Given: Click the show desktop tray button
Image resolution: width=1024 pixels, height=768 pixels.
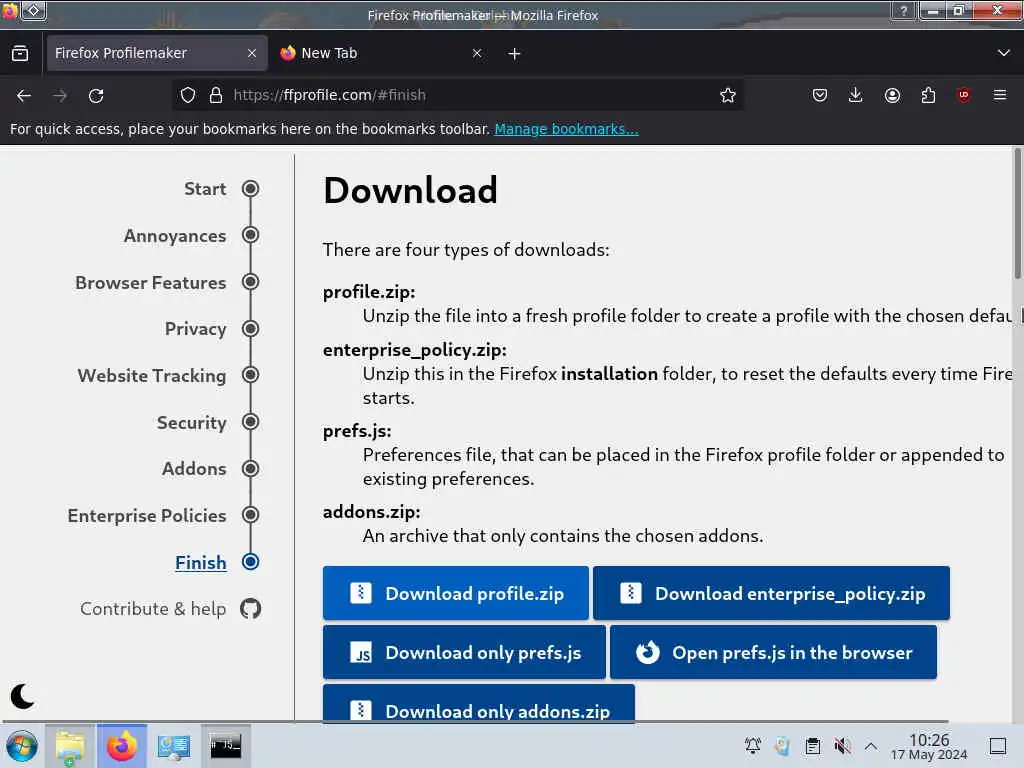Looking at the screenshot, I should (998, 746).
